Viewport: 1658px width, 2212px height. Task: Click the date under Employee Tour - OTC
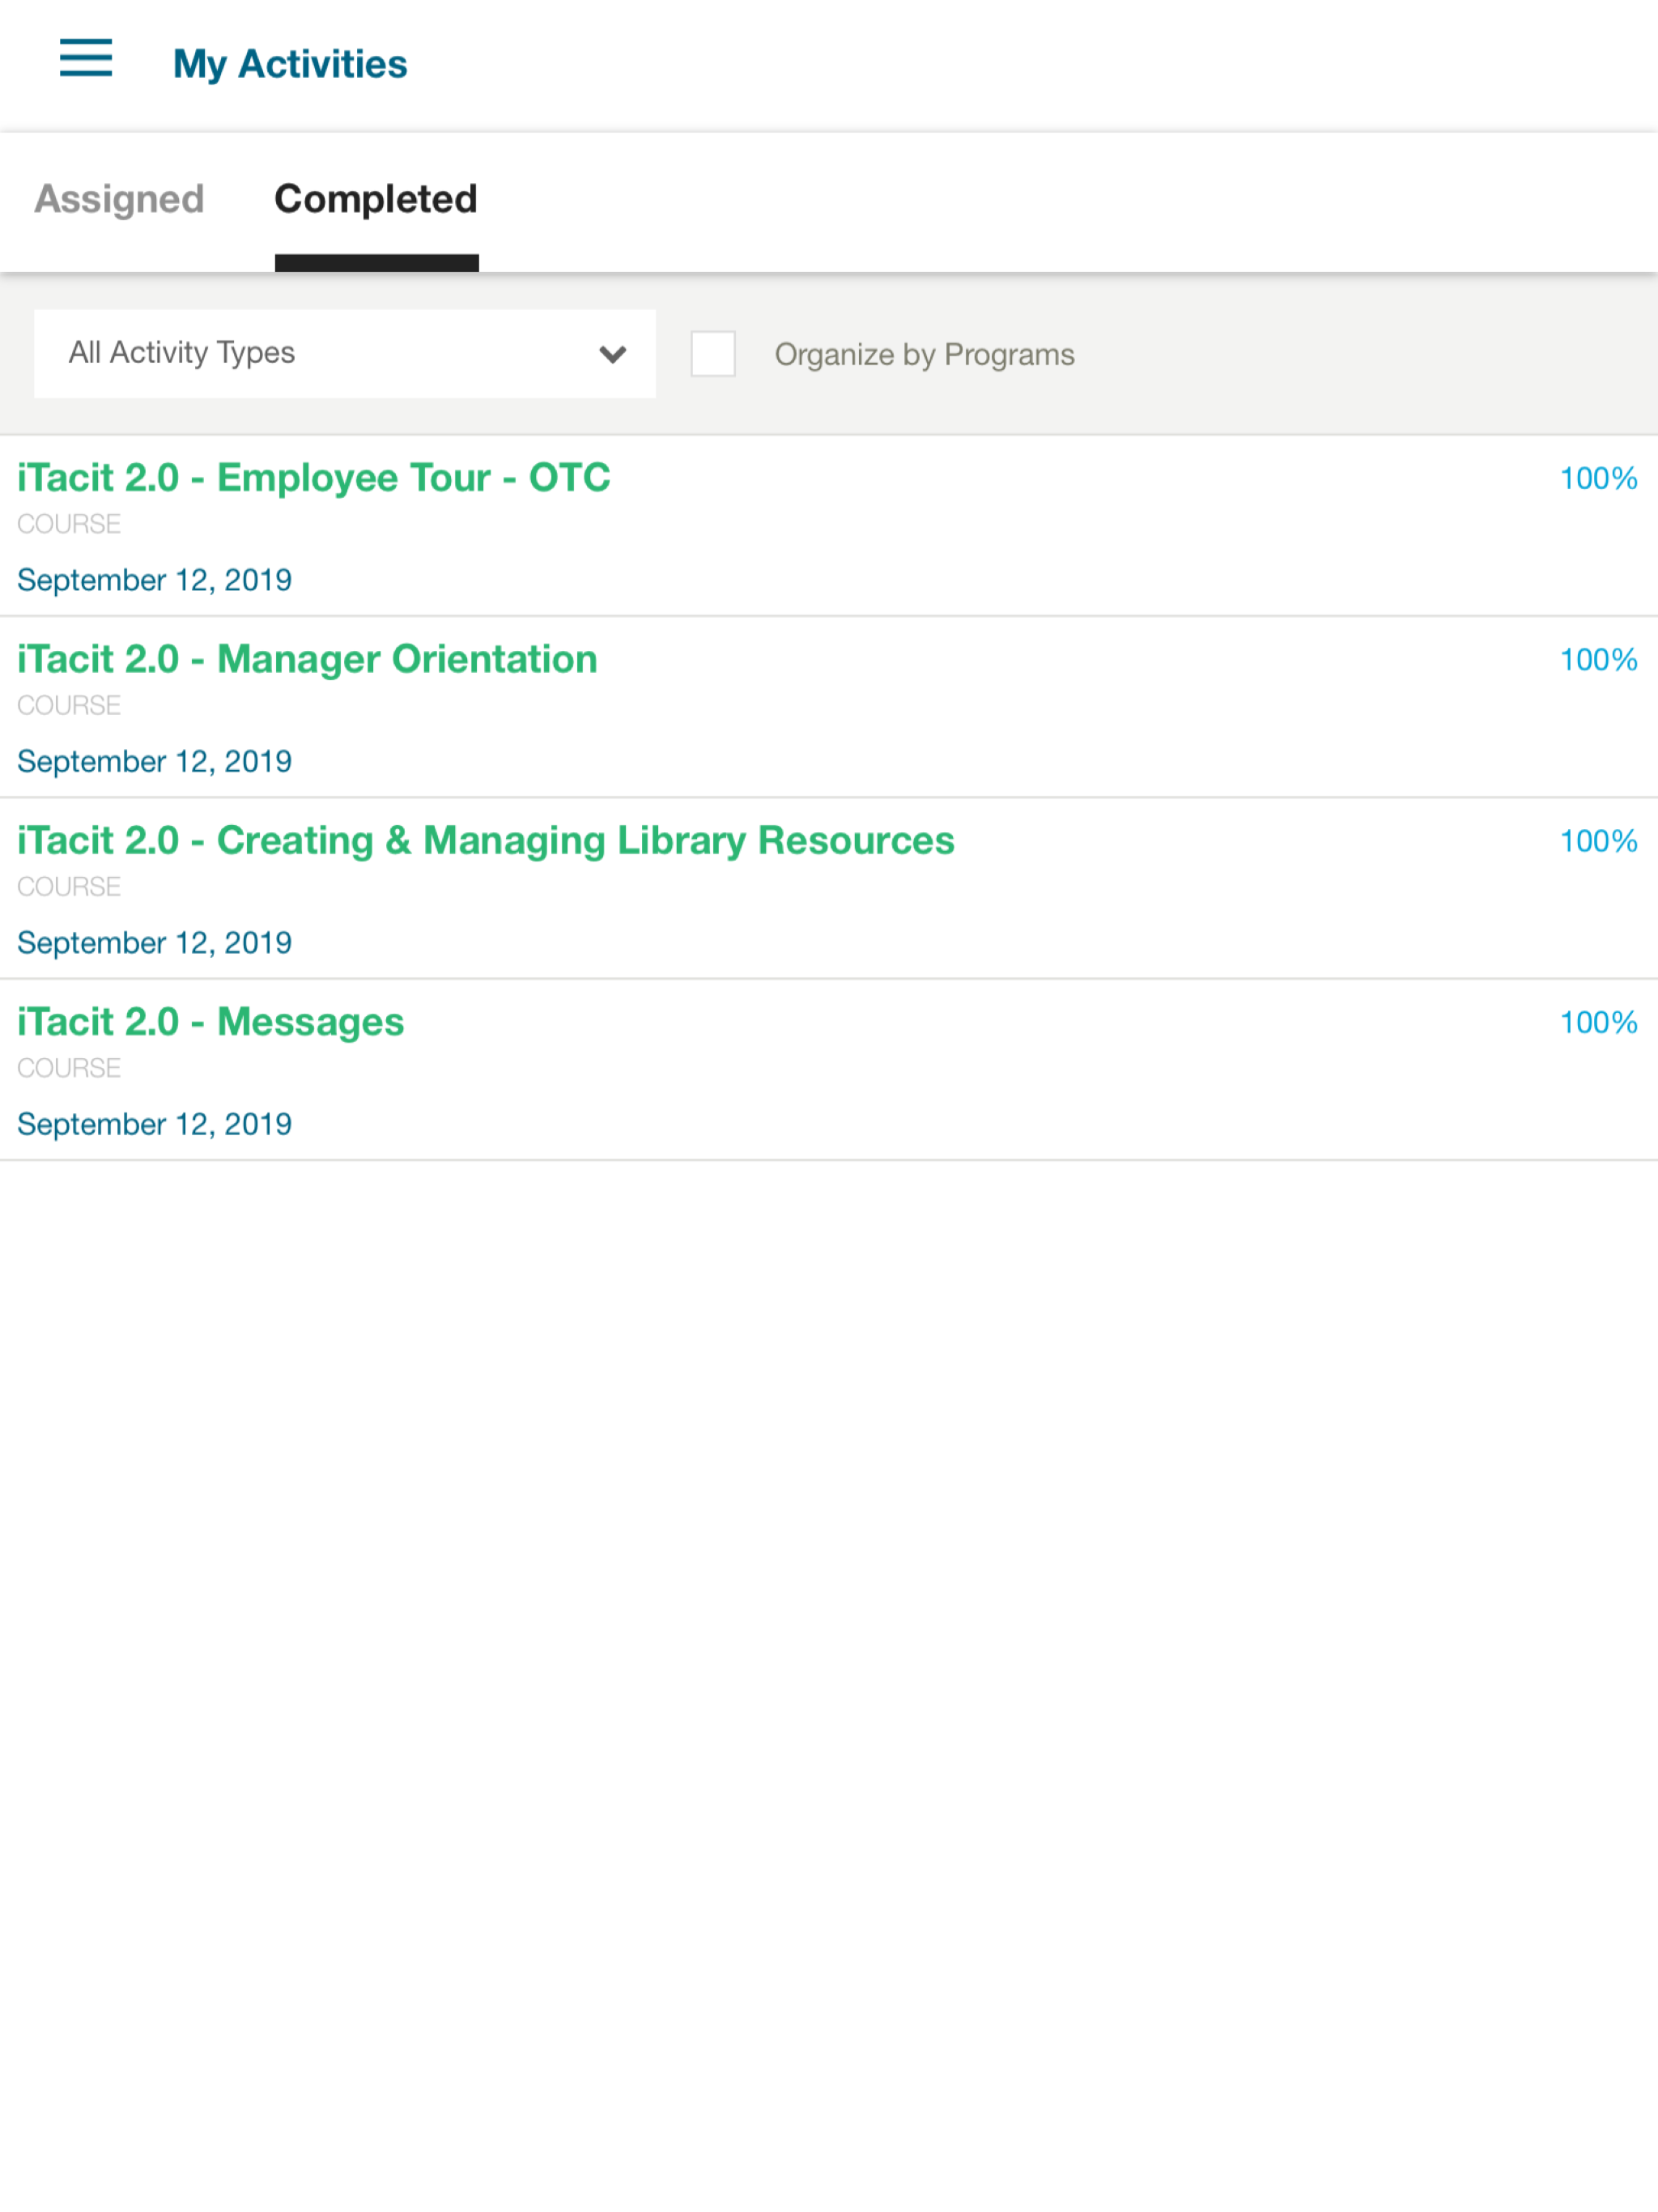tap(155, 580)
